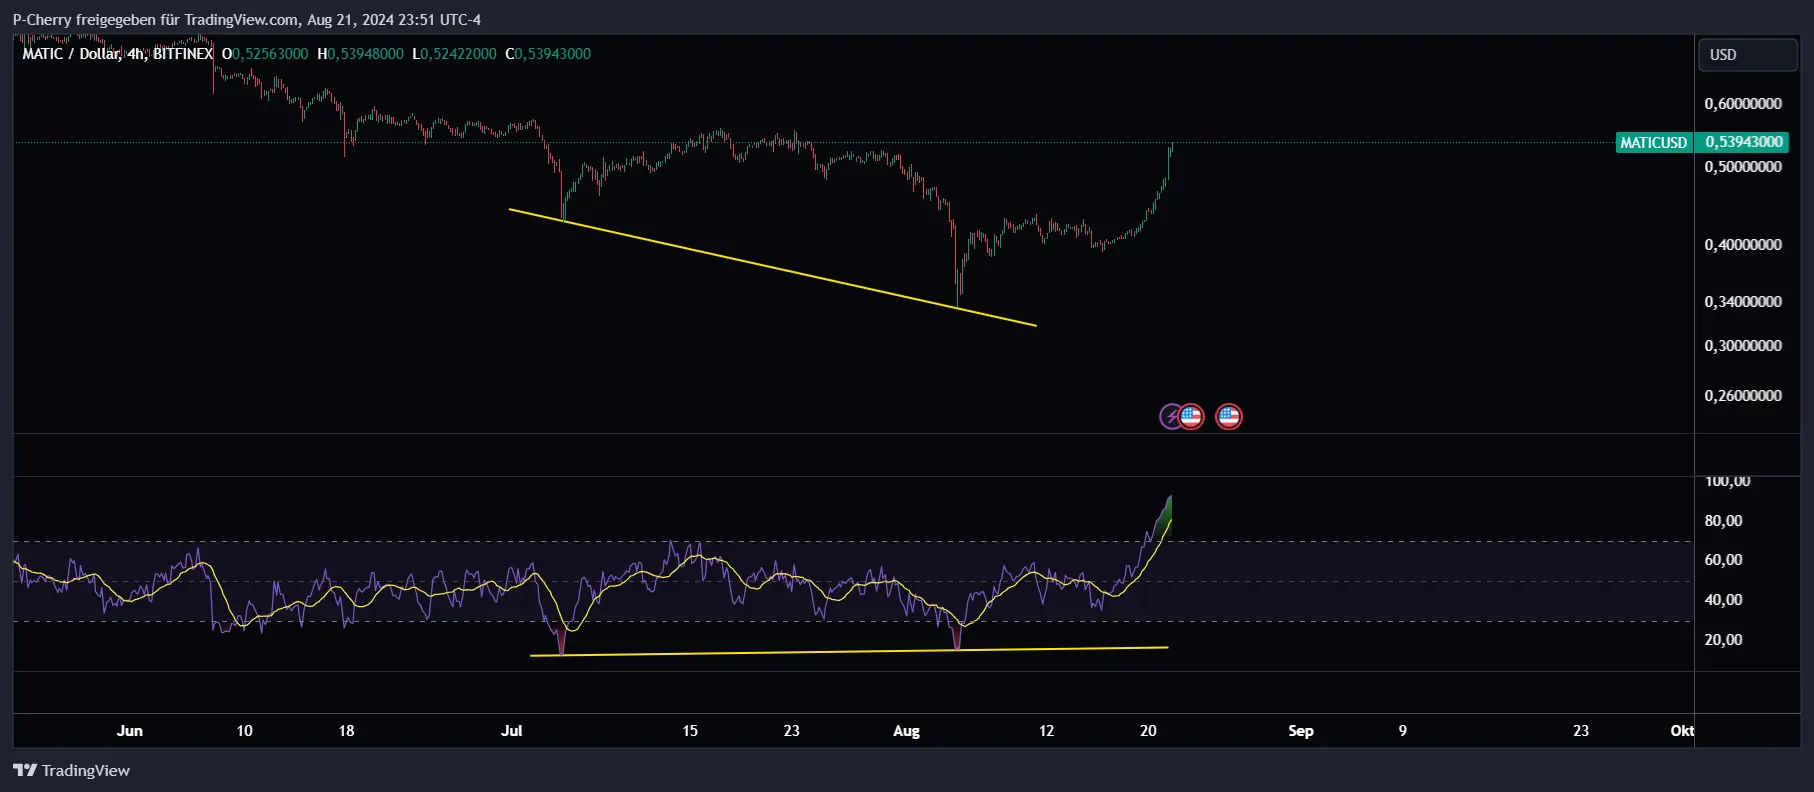Click the 12 date label on time axis
The width and height of the screenshot is (1814, 792).
point(1046,731)
